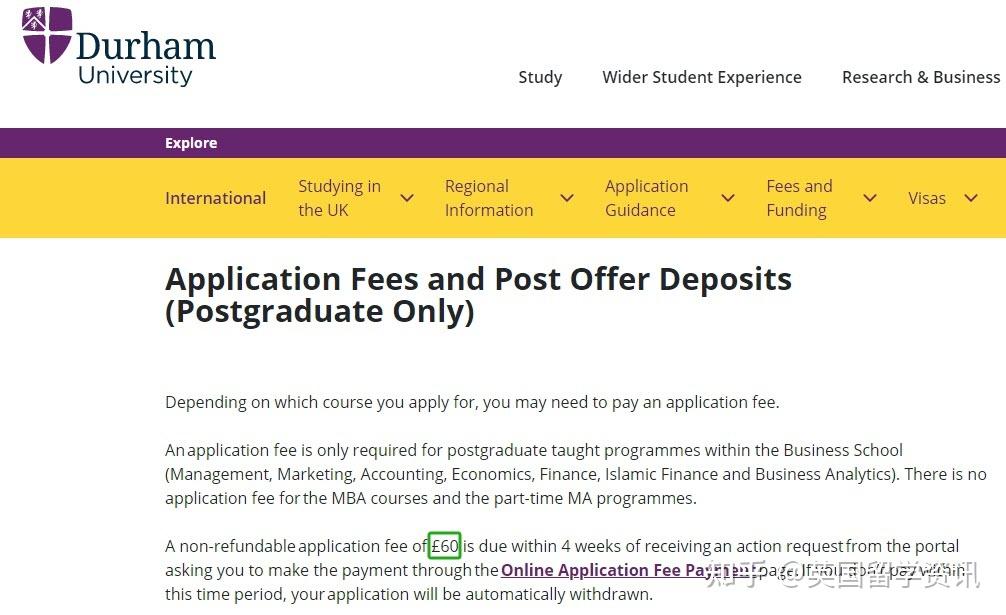Click the Visas nav link text
Viewport: 1006px width, 615px height.
point(926,198)
